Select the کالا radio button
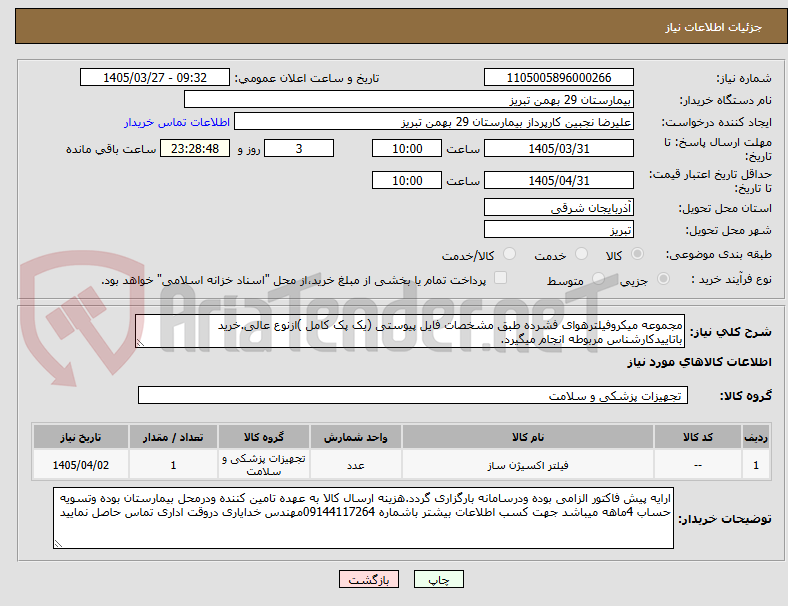This screenshot has width=788, height=606. (x=637, y=254)
